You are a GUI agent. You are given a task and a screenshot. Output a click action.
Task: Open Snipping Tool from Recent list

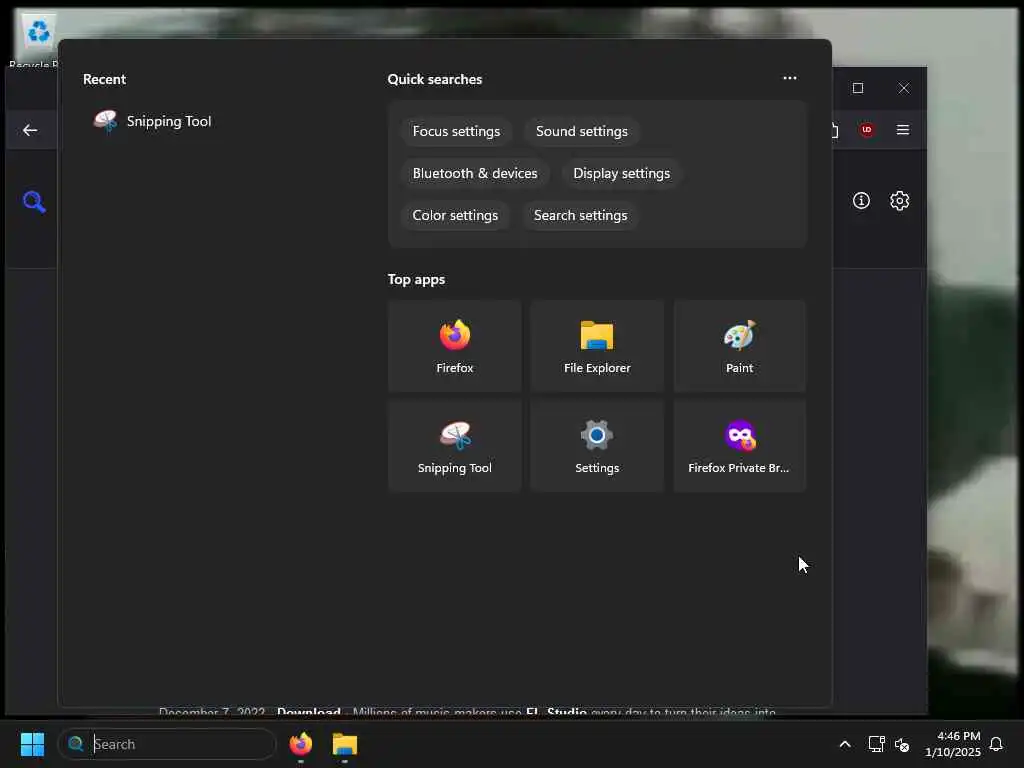coord(152,121)
